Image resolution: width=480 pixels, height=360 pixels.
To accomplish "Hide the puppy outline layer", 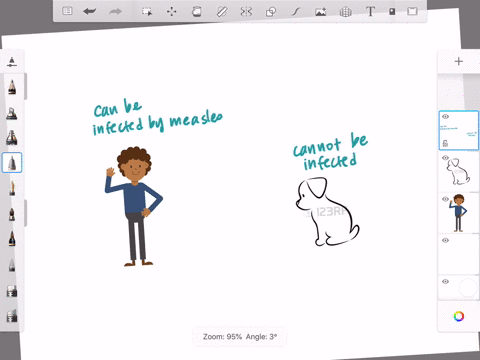I will (445, 158).
